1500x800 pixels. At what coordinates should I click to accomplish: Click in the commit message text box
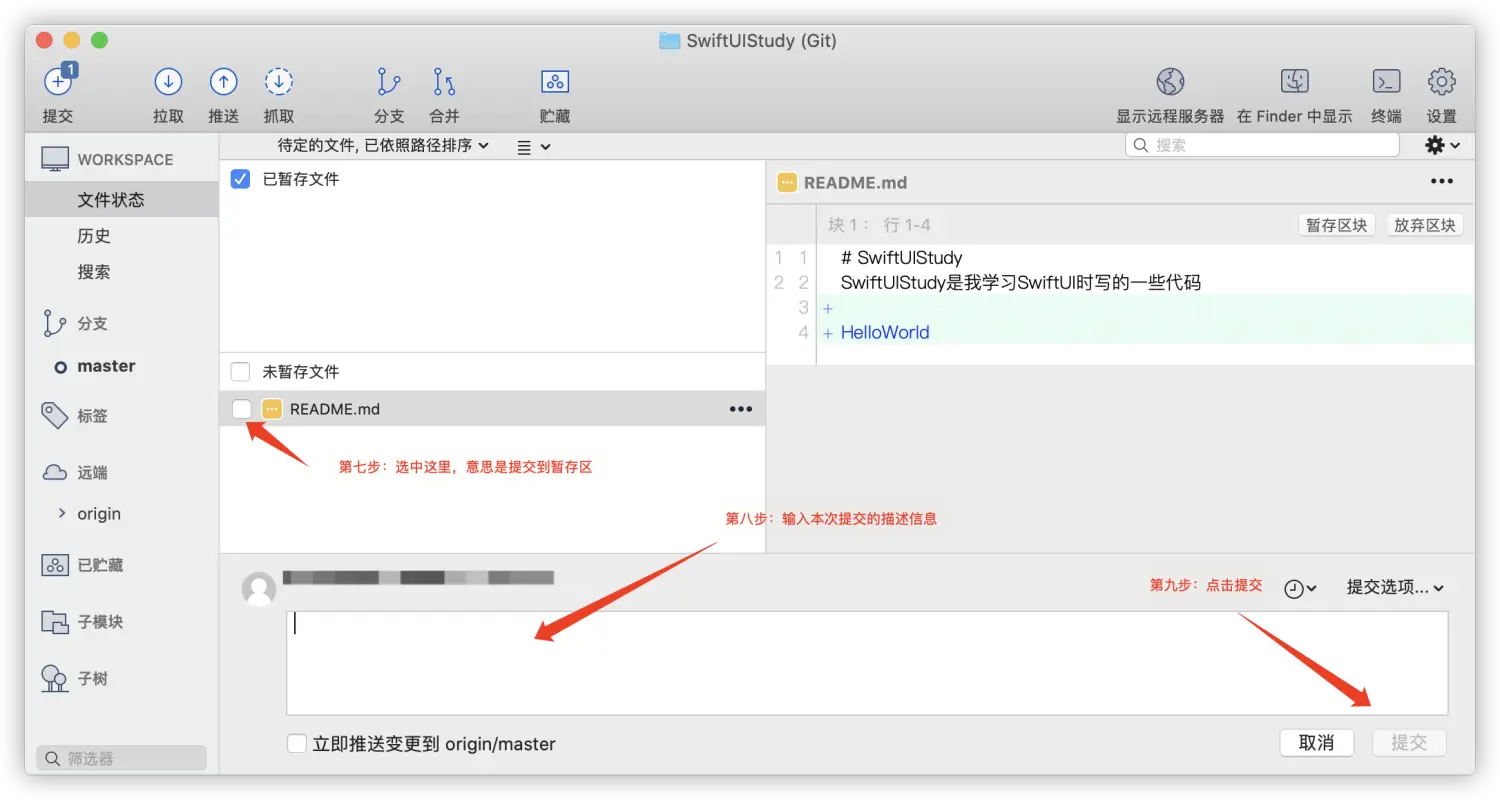click(x=867, y=663)
